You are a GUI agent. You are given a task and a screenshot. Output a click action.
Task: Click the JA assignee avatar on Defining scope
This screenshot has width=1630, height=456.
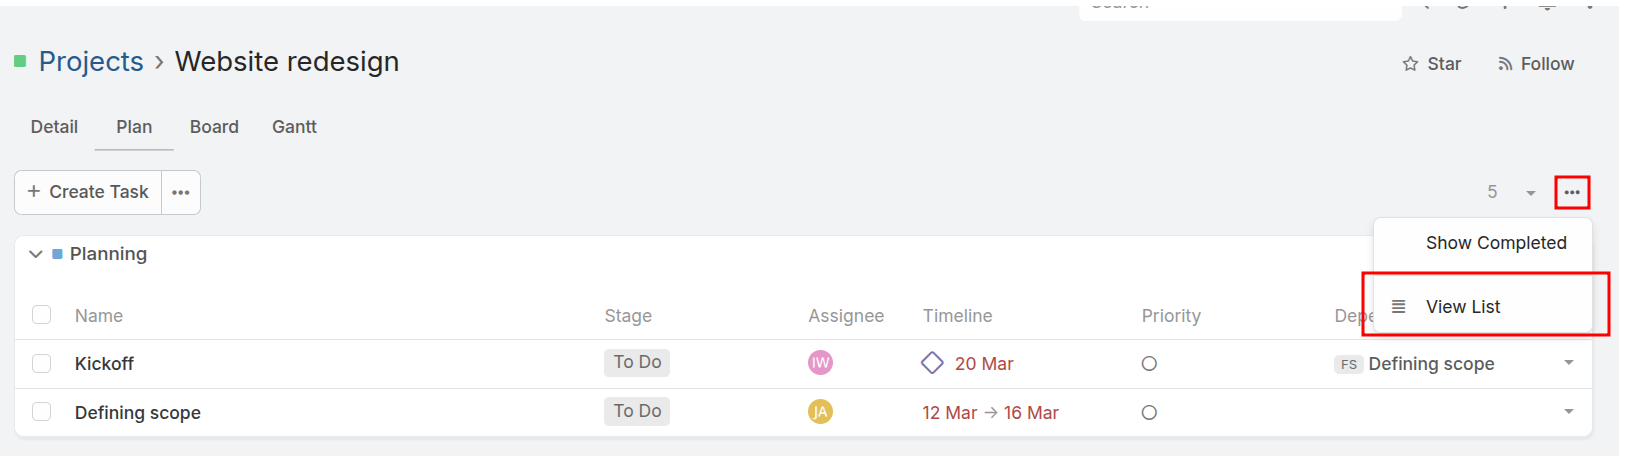pyautogui.click(x=820, y=412)
